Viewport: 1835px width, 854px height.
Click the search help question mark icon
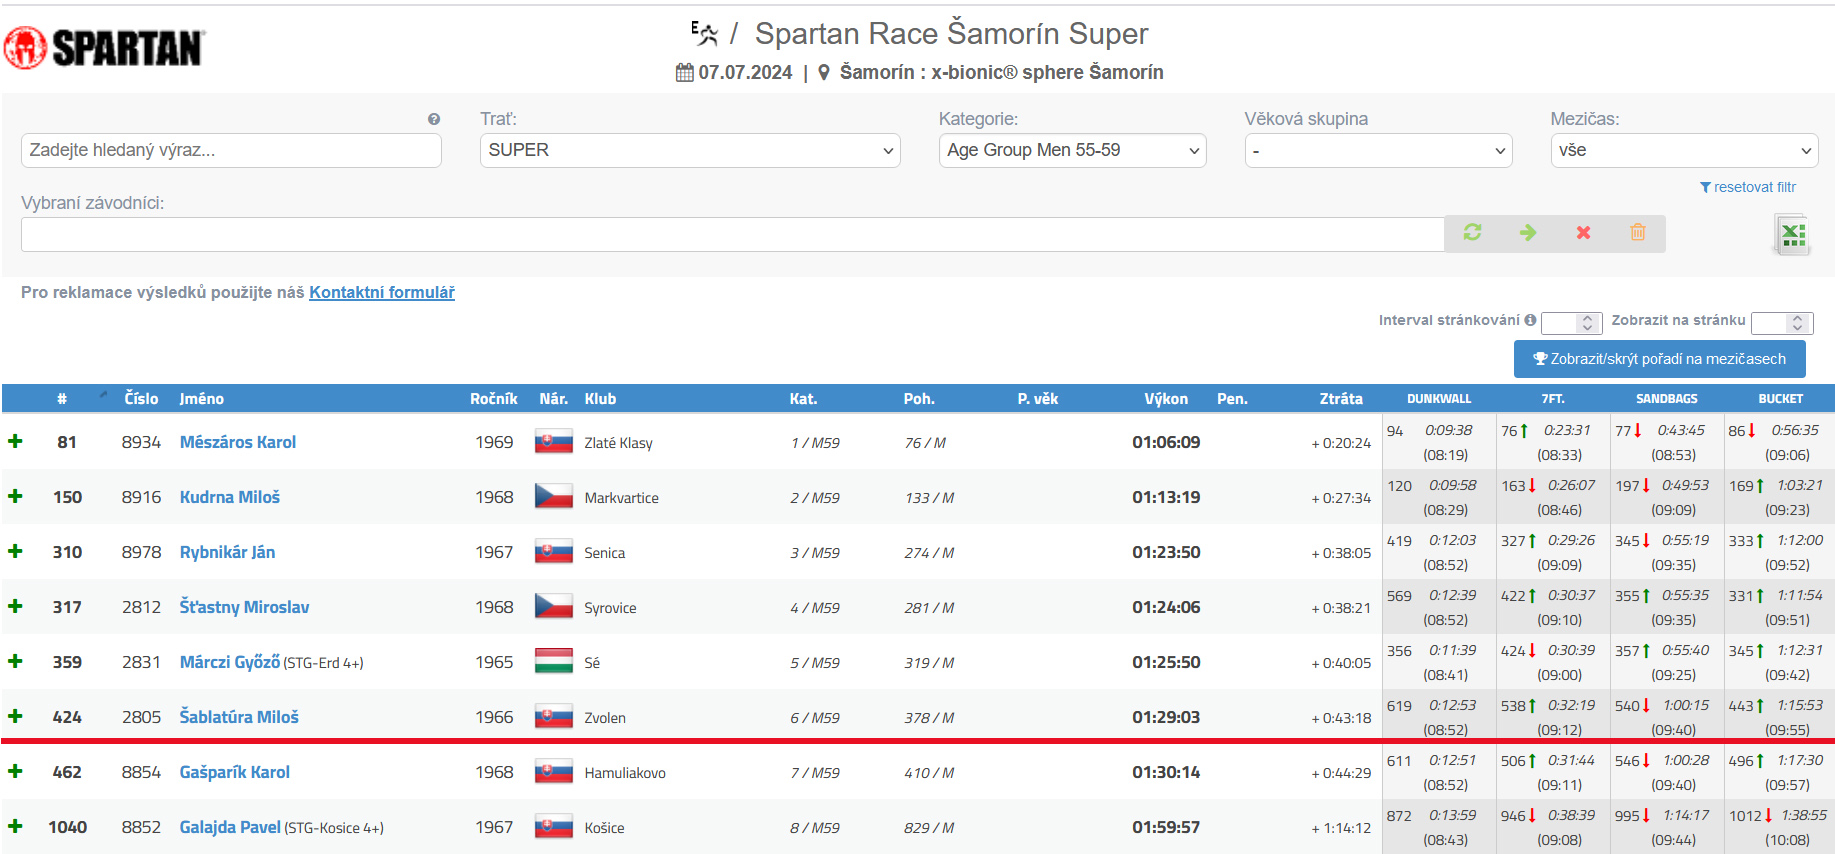[x=434, y=119]
